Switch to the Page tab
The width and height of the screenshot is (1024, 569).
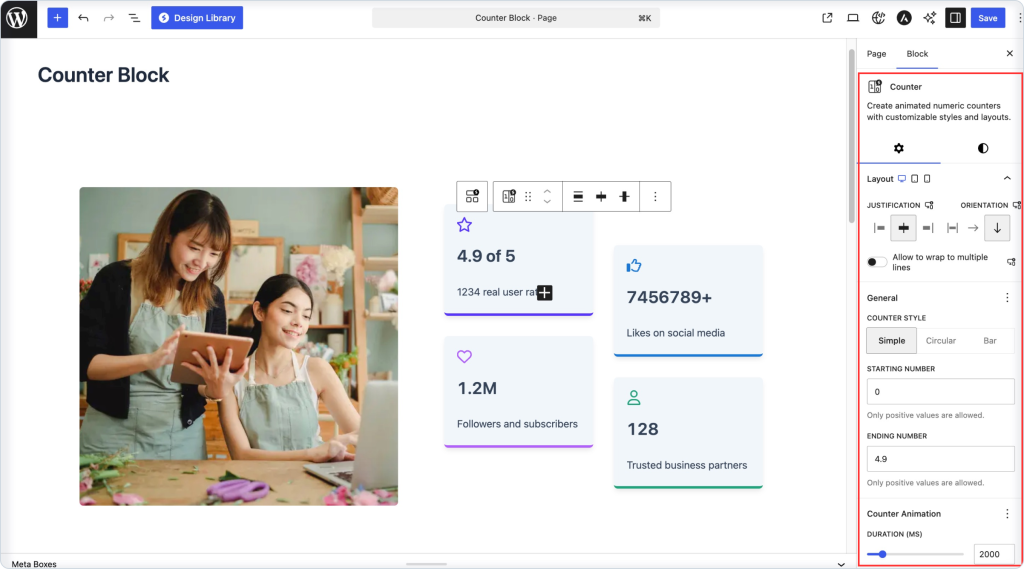pos(876,54)
